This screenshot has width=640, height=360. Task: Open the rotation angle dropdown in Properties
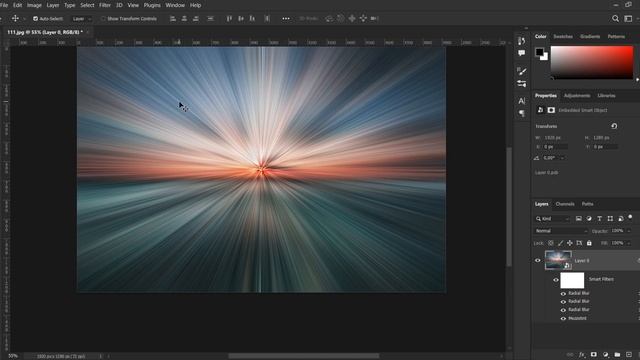[x=562, y=158]
